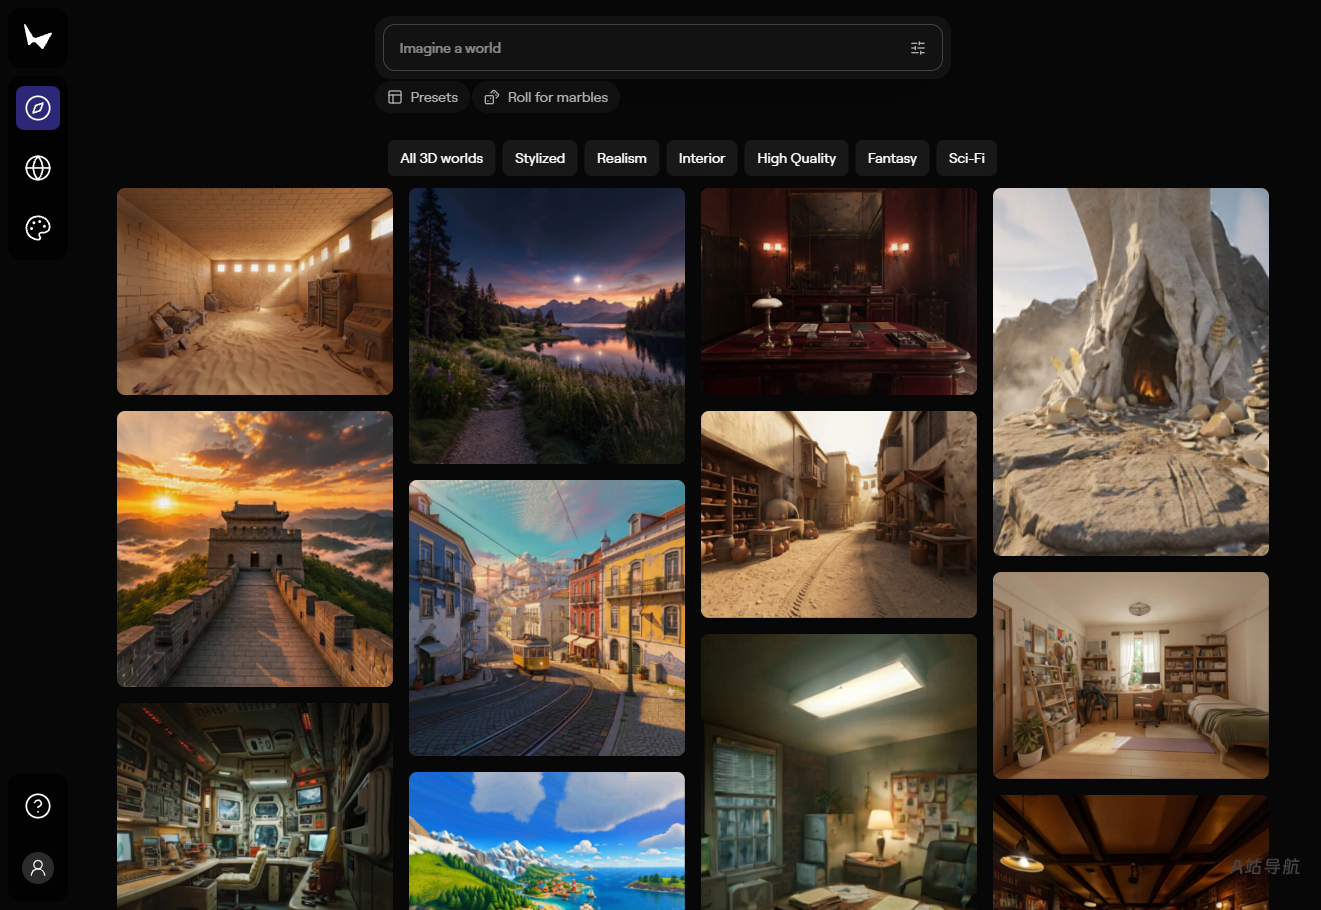This screenshot has height=910, width=1321.
Task: Filter worlds by Interior
Action: (x=702, y=158)
